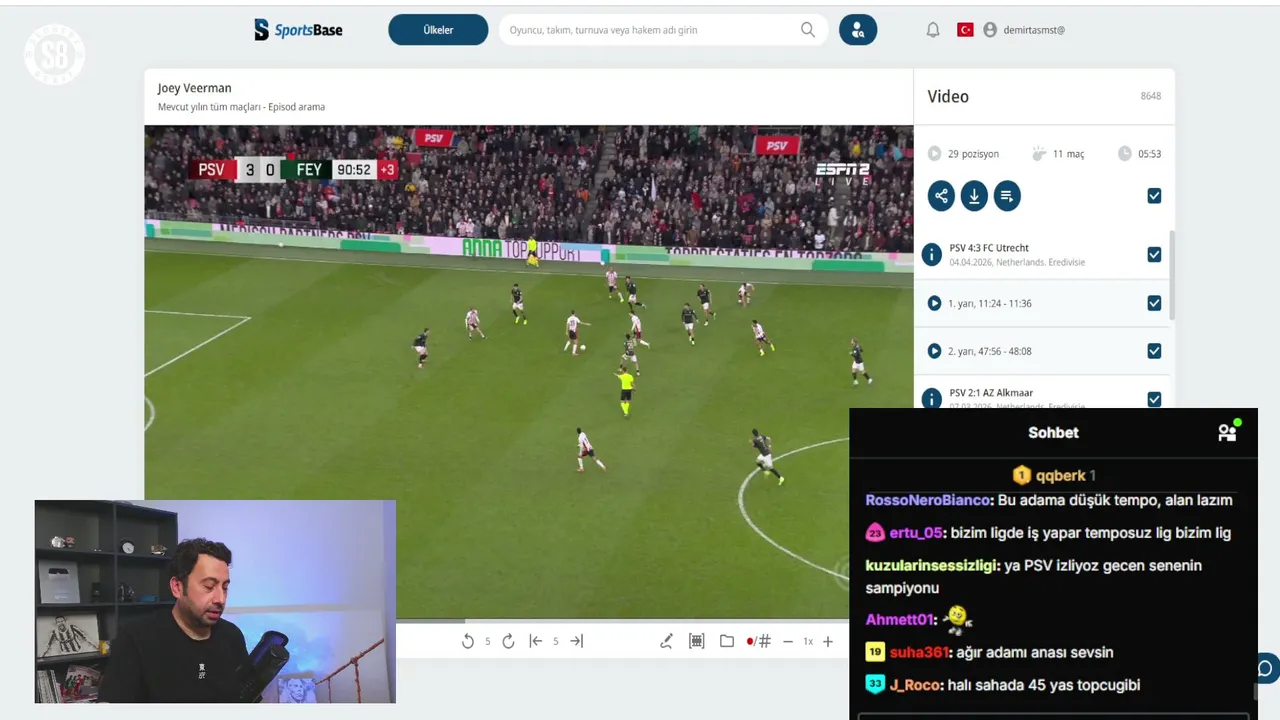Click the video progress bar
1280x720 pixels.
click(x=622, y=621)
